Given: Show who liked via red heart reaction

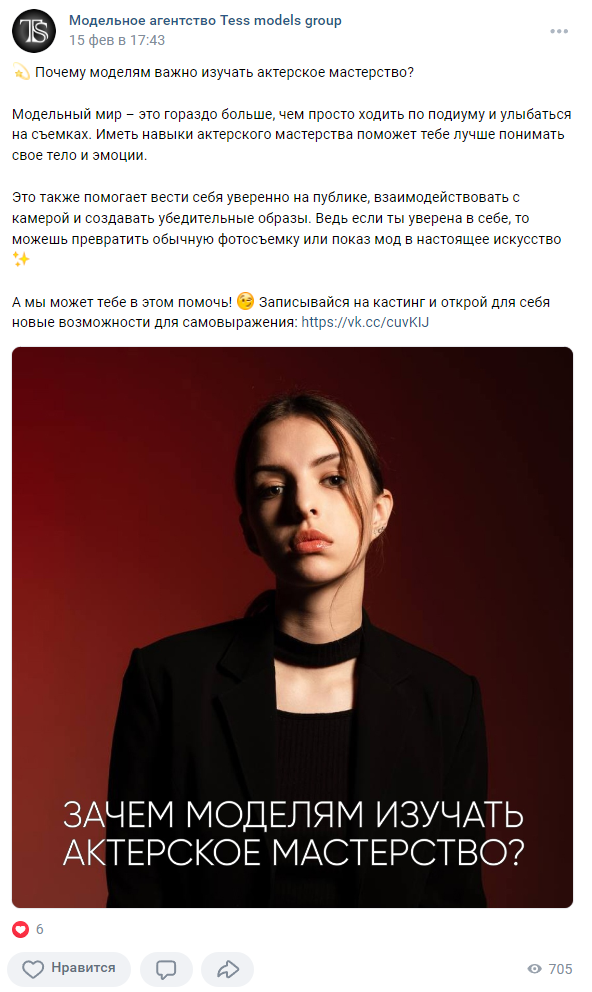Looking at the screenshot, I should (21, 929).
